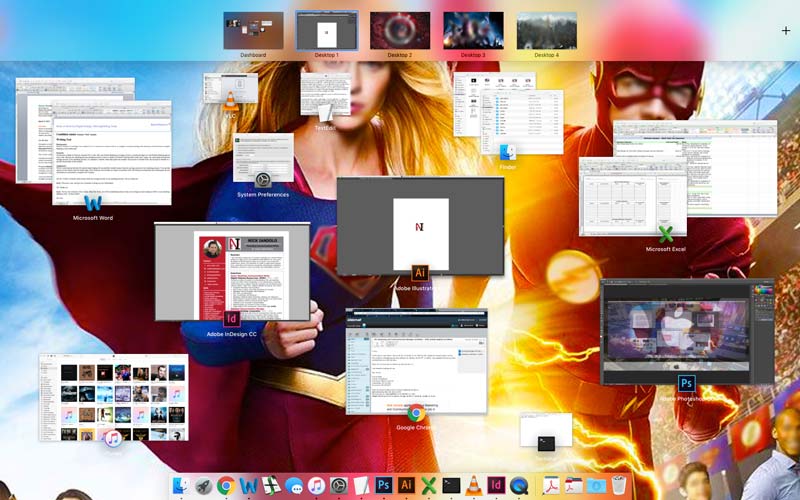Launch Launchpad rocket icon in Dock
This screenshot has width=800, height=500.
coord(203,486)
